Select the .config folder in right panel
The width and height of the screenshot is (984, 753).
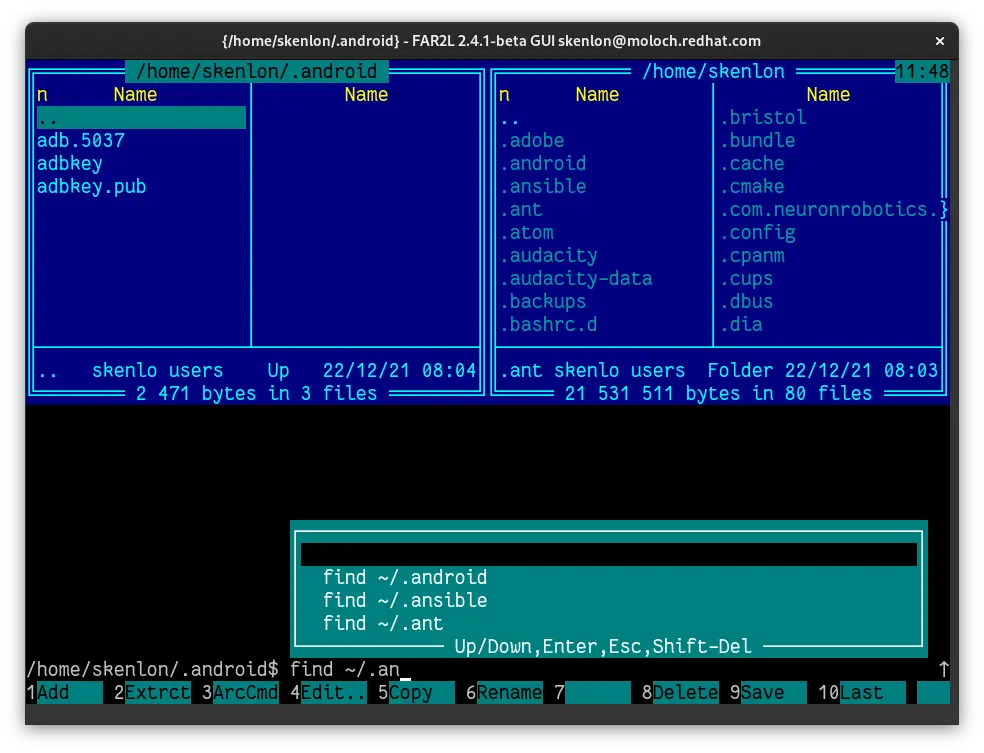coord(758,232)
